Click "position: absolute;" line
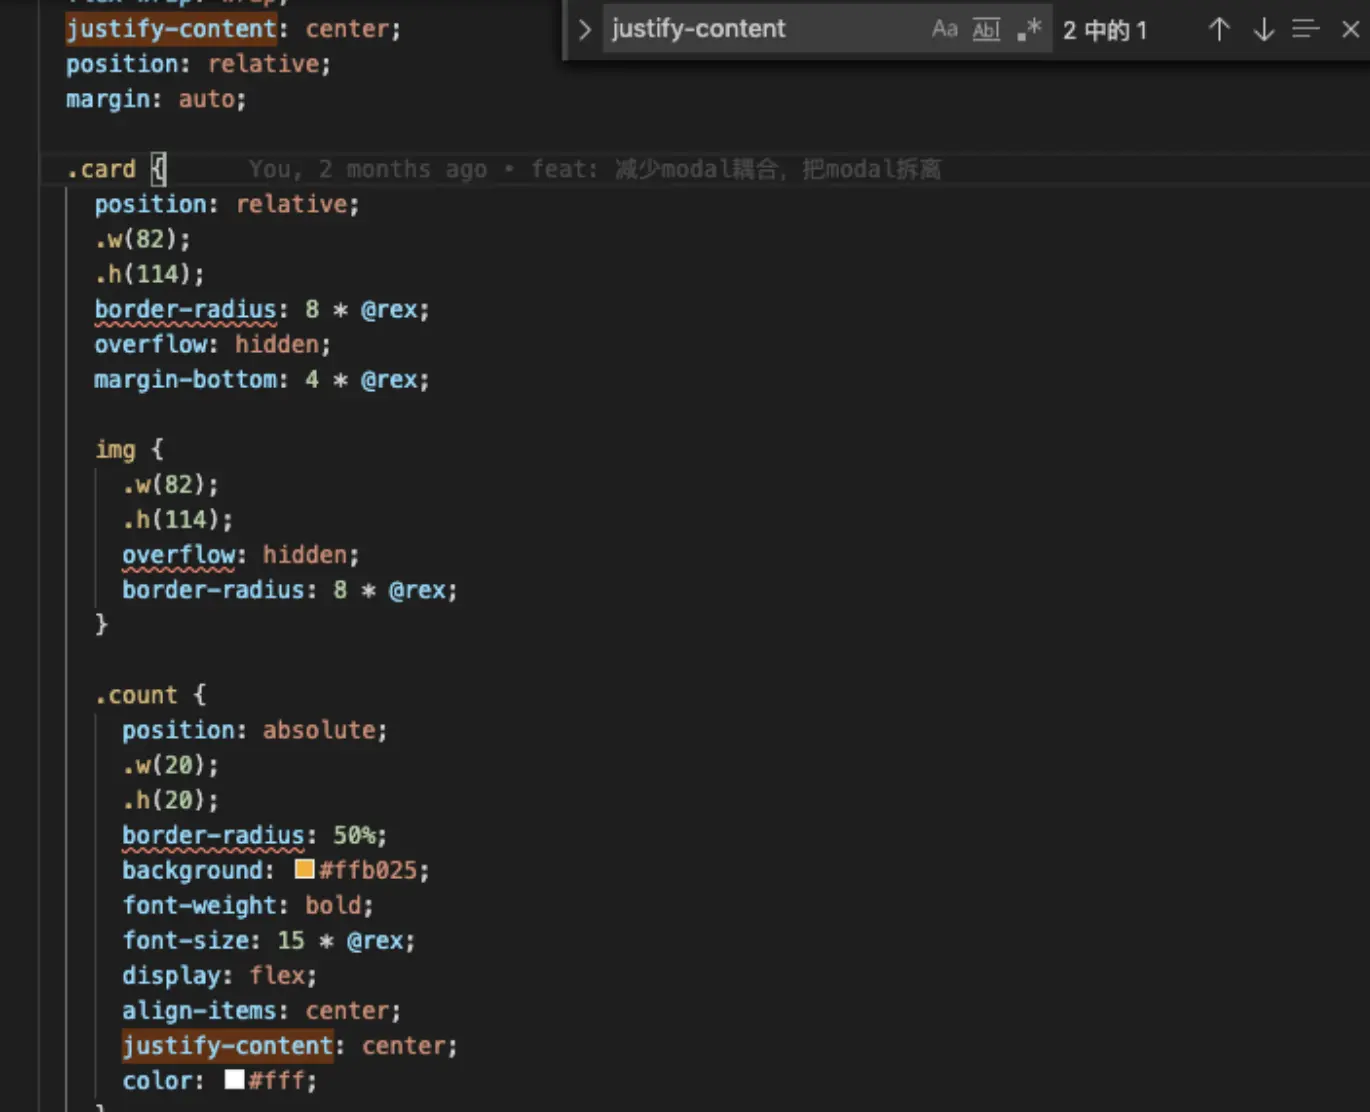 tap(255, 730)
